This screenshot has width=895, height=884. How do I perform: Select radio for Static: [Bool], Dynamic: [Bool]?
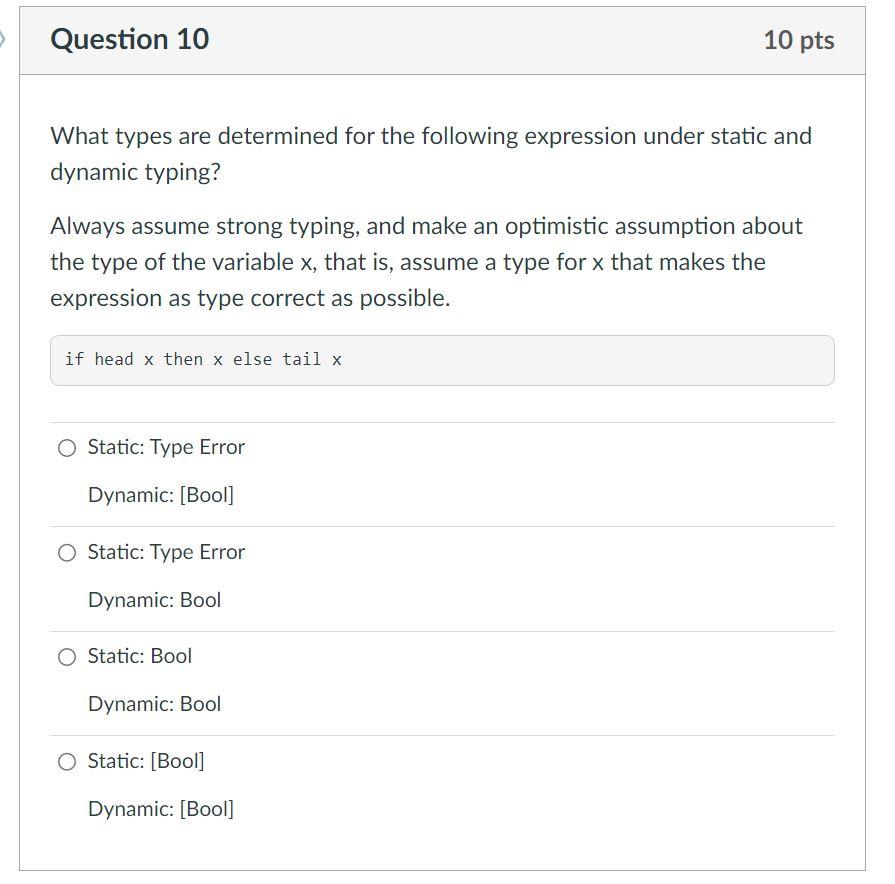pos(67,761)
